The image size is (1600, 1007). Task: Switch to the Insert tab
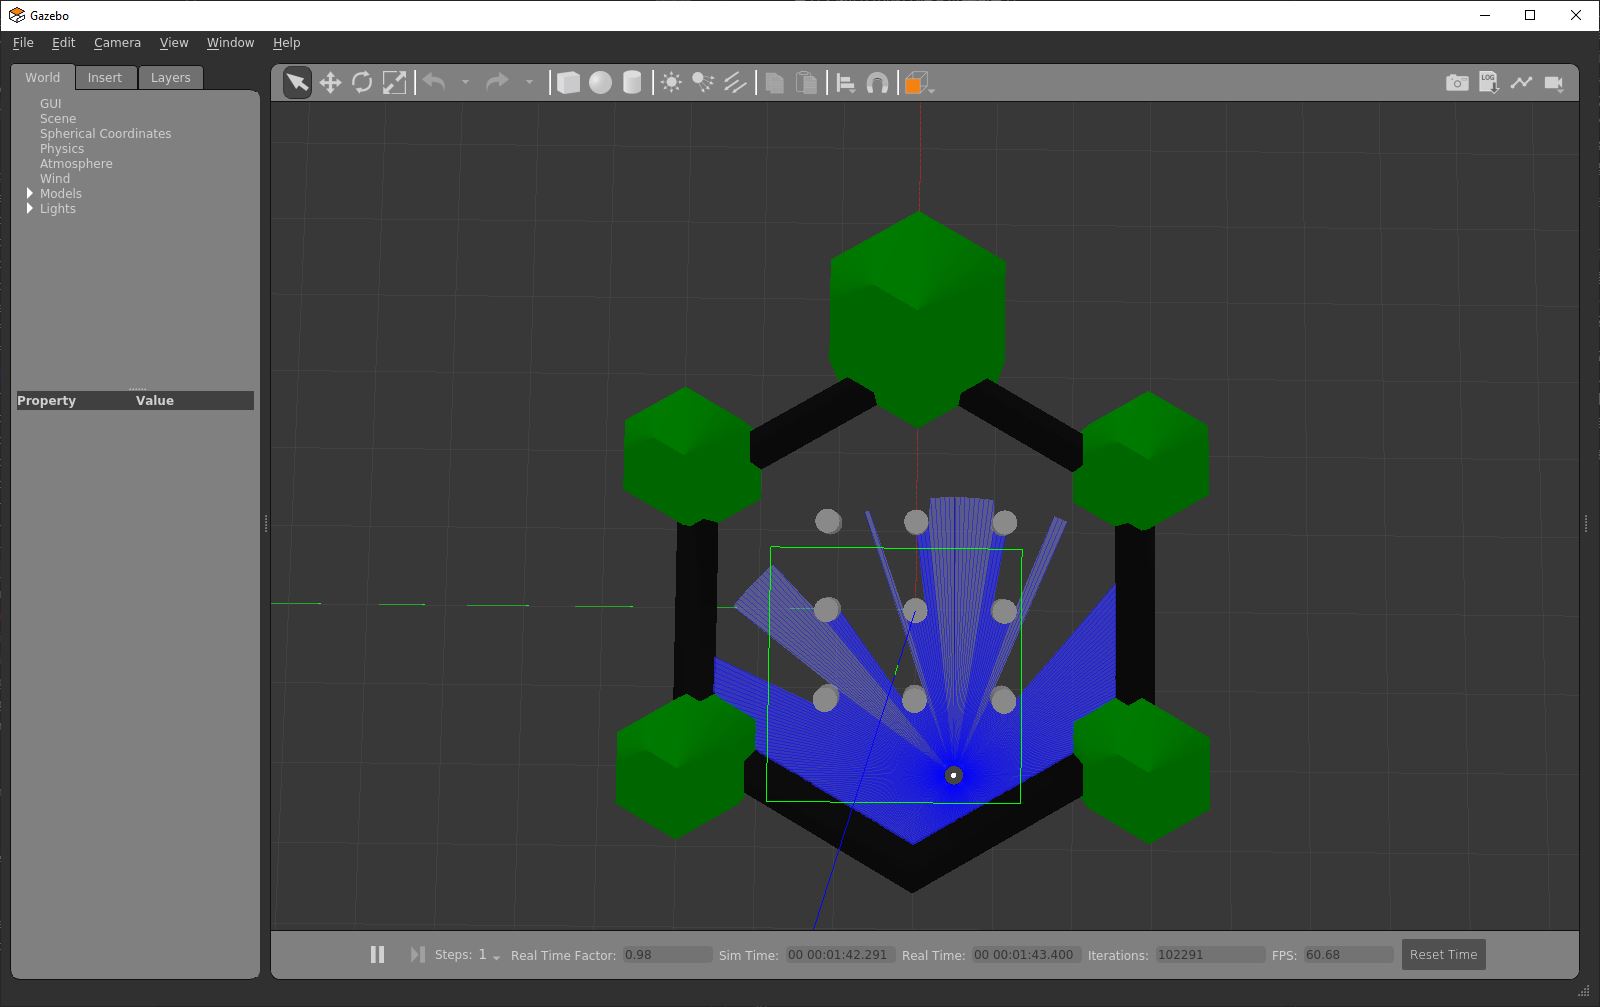(104, 77)
